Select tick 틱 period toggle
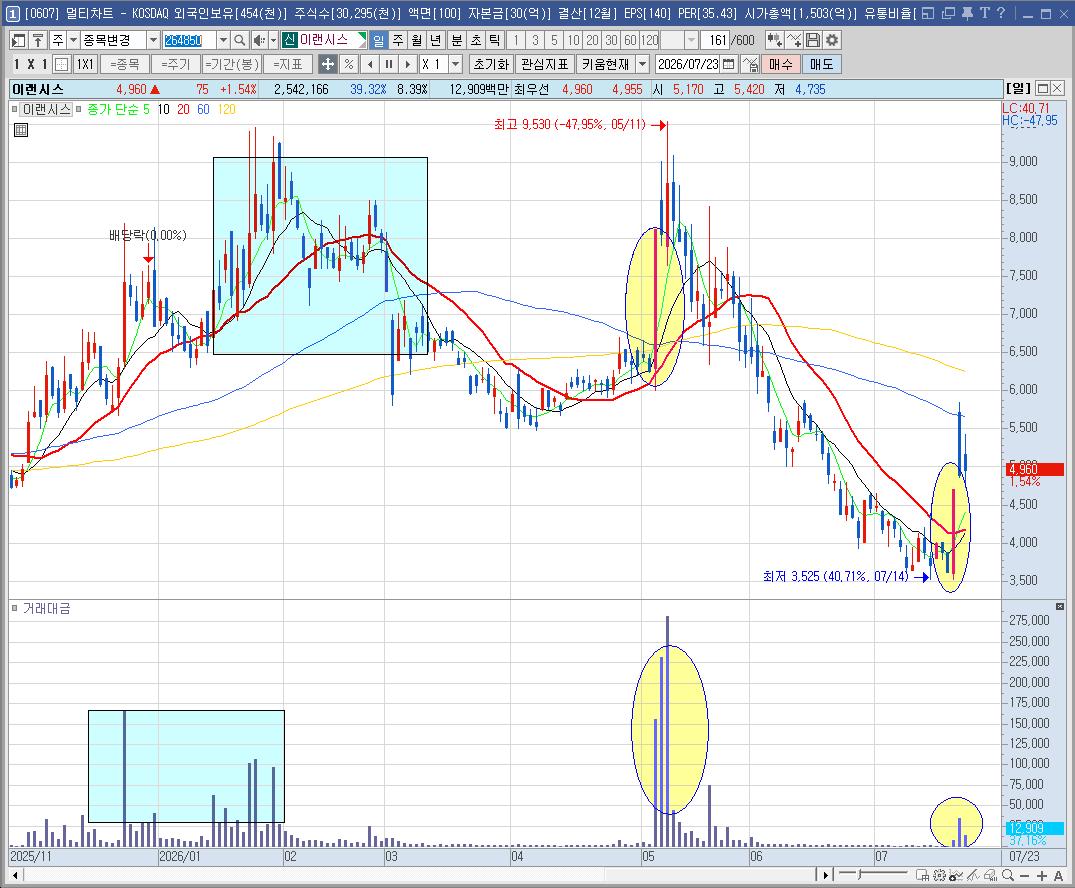1075x888 pixels. [494, 40]
